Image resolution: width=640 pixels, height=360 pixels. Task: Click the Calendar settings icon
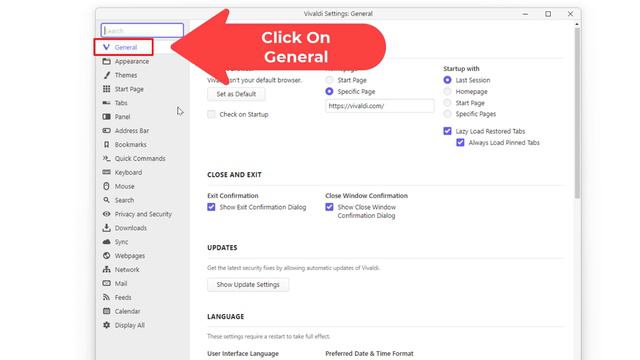coord(107,311)
